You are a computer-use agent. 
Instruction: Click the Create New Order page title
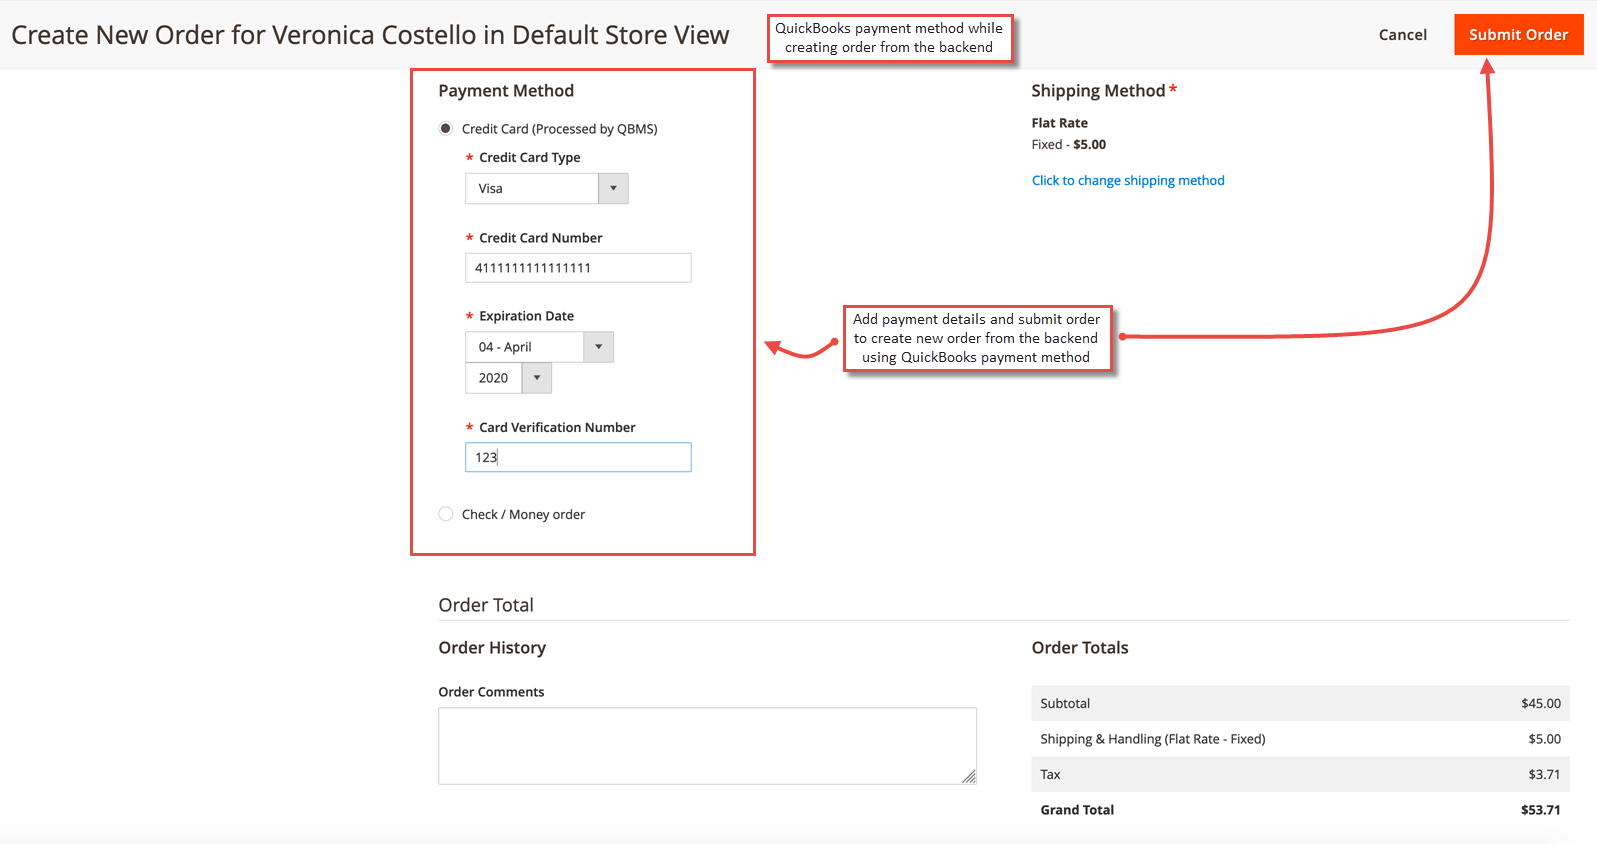point(370,35)
